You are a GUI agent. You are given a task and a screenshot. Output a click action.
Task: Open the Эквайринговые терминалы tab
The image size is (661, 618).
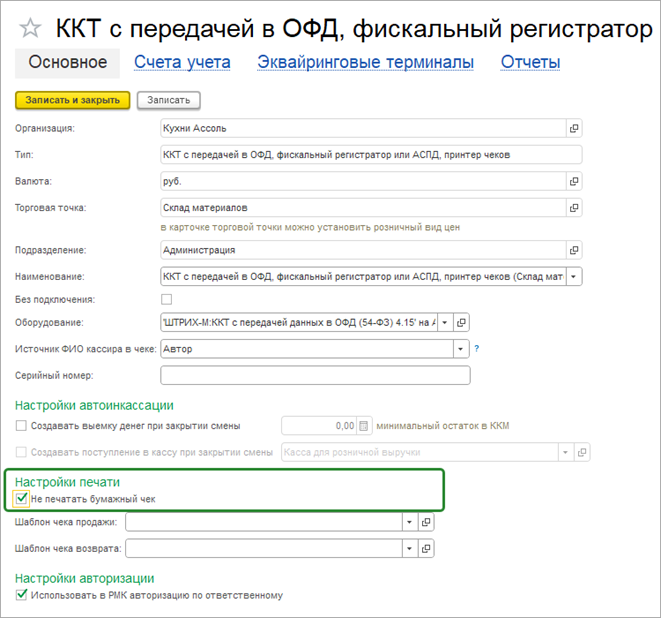click(x=365, y=62)
